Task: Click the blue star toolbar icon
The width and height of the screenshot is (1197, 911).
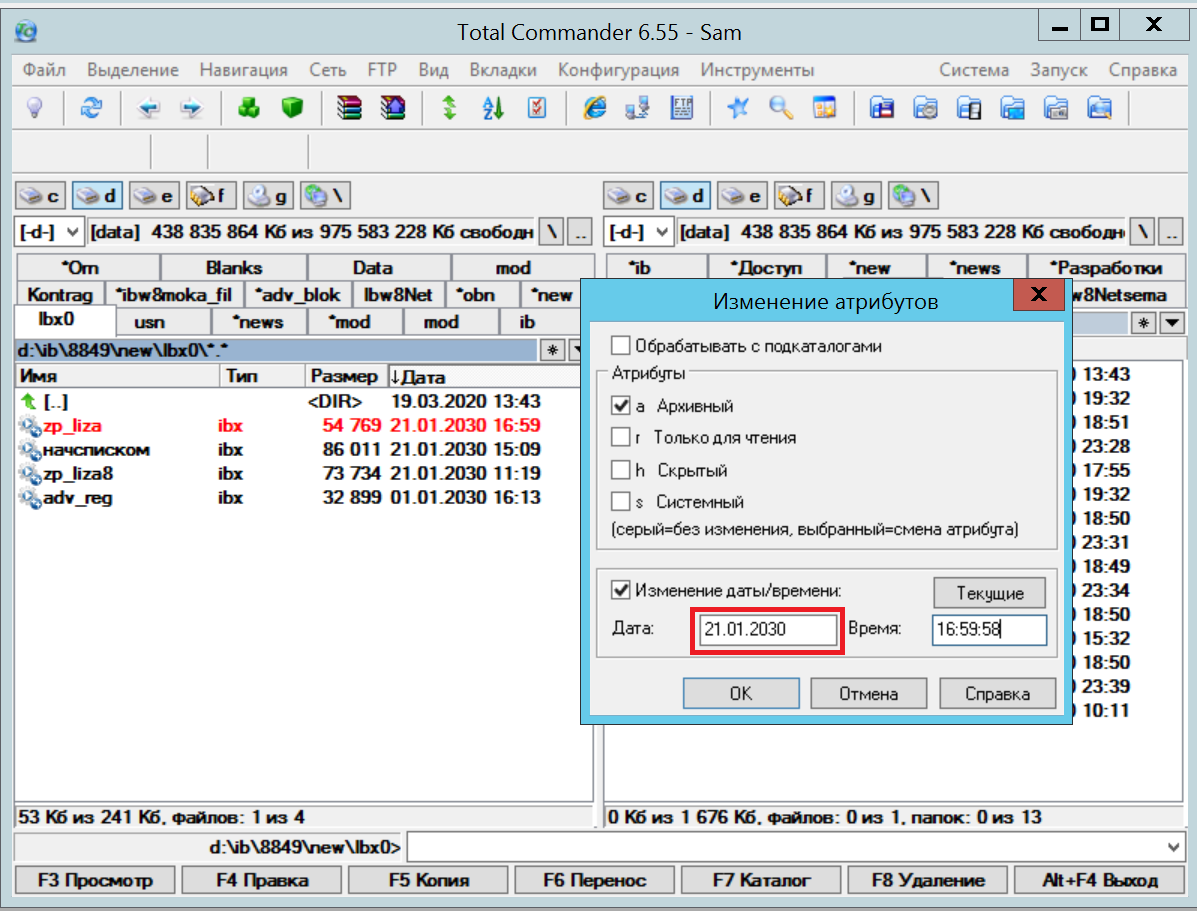Action: click(737, 108)
